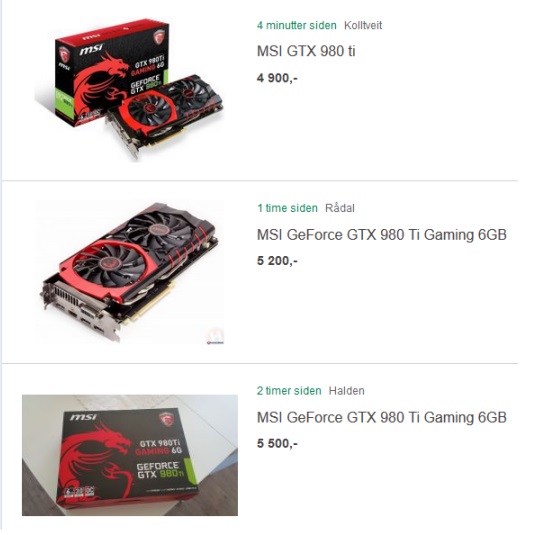This screenshot has height=535, width=539.
Task: Click the 4 900,- price
Action: click(x=277, y=78)
